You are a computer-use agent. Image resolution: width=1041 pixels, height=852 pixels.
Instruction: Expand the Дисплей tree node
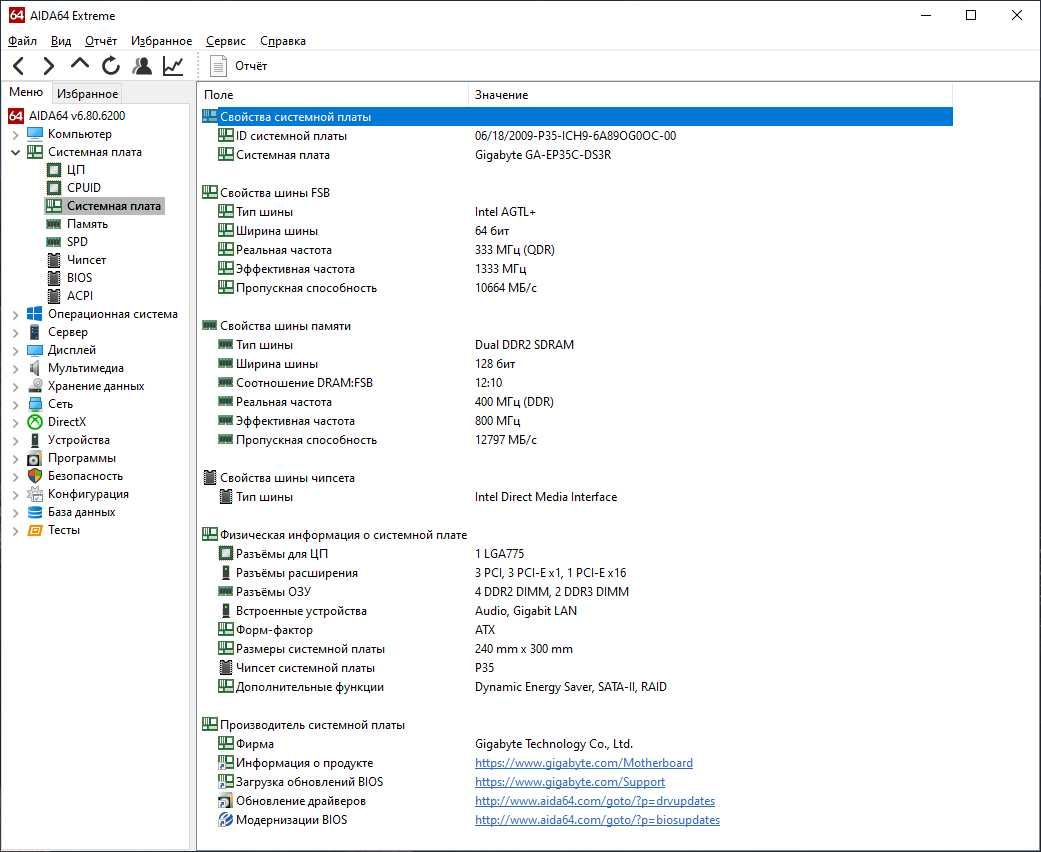coord(15,350)
